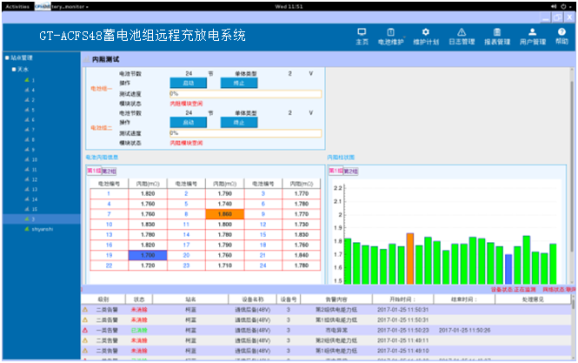Switch to 第2组 tab in bar chart panel

point(351,171)
